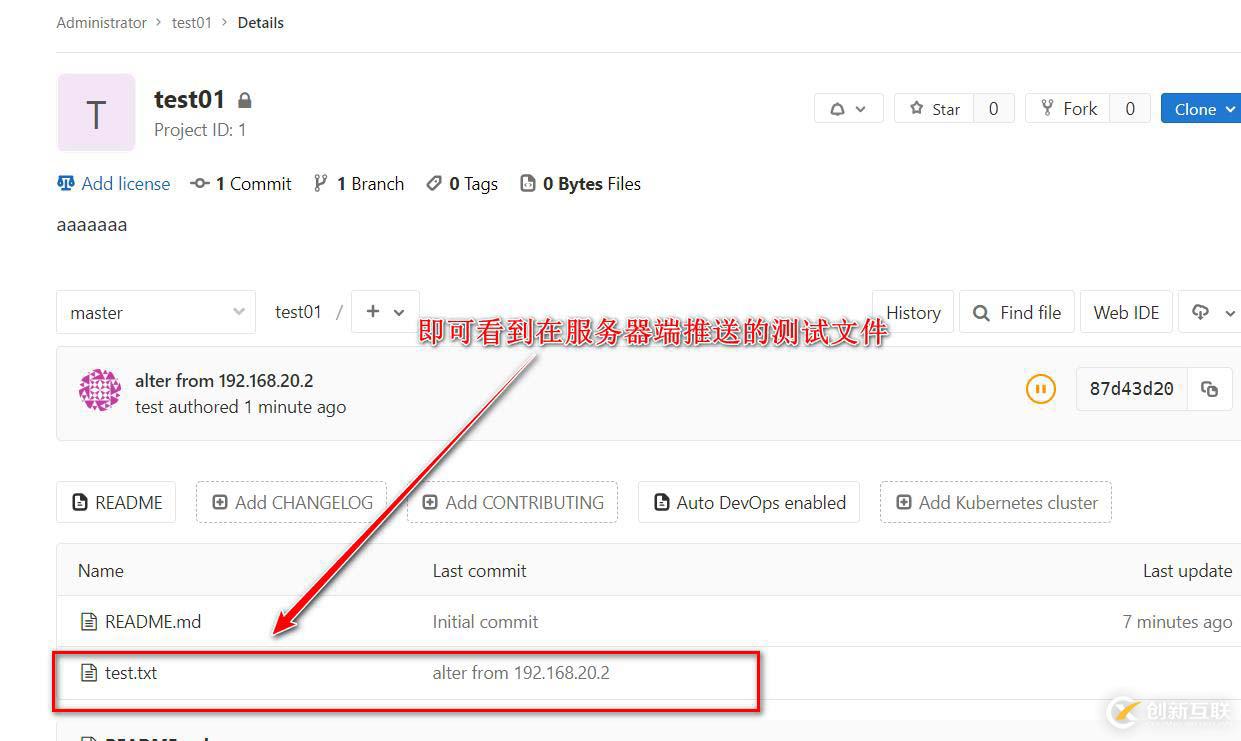Viewport: 1241px width, 741px height.
Task: Go to Administrator breadcrumb
Action: click(101, 23)
